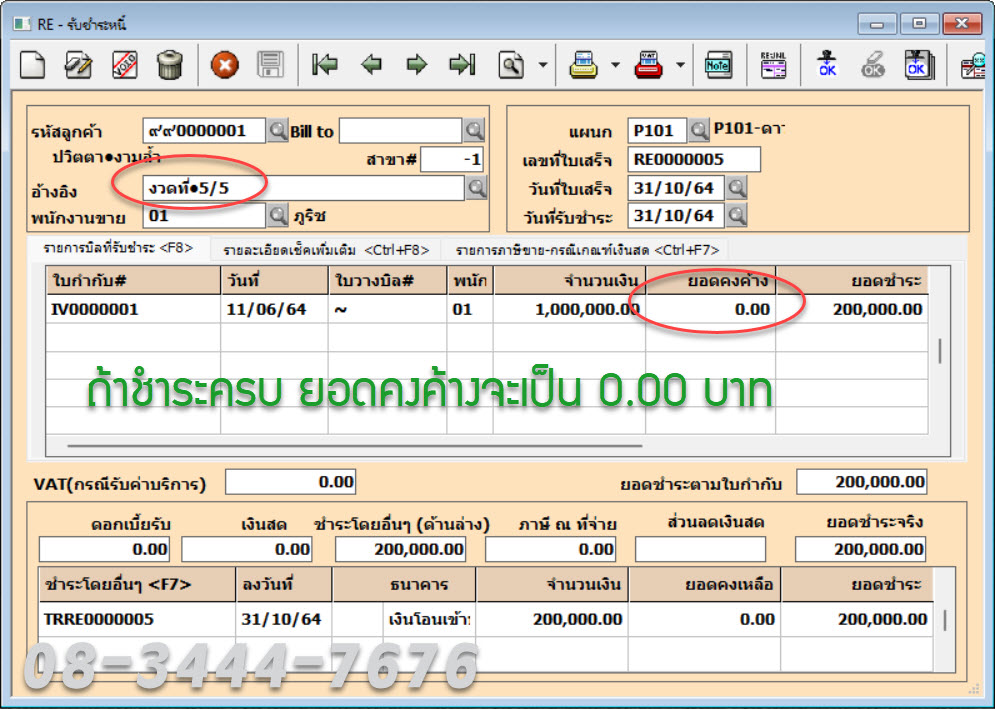Click the ชำระโดยอื่นๆ 200,000.00 field

pos(400,549)
